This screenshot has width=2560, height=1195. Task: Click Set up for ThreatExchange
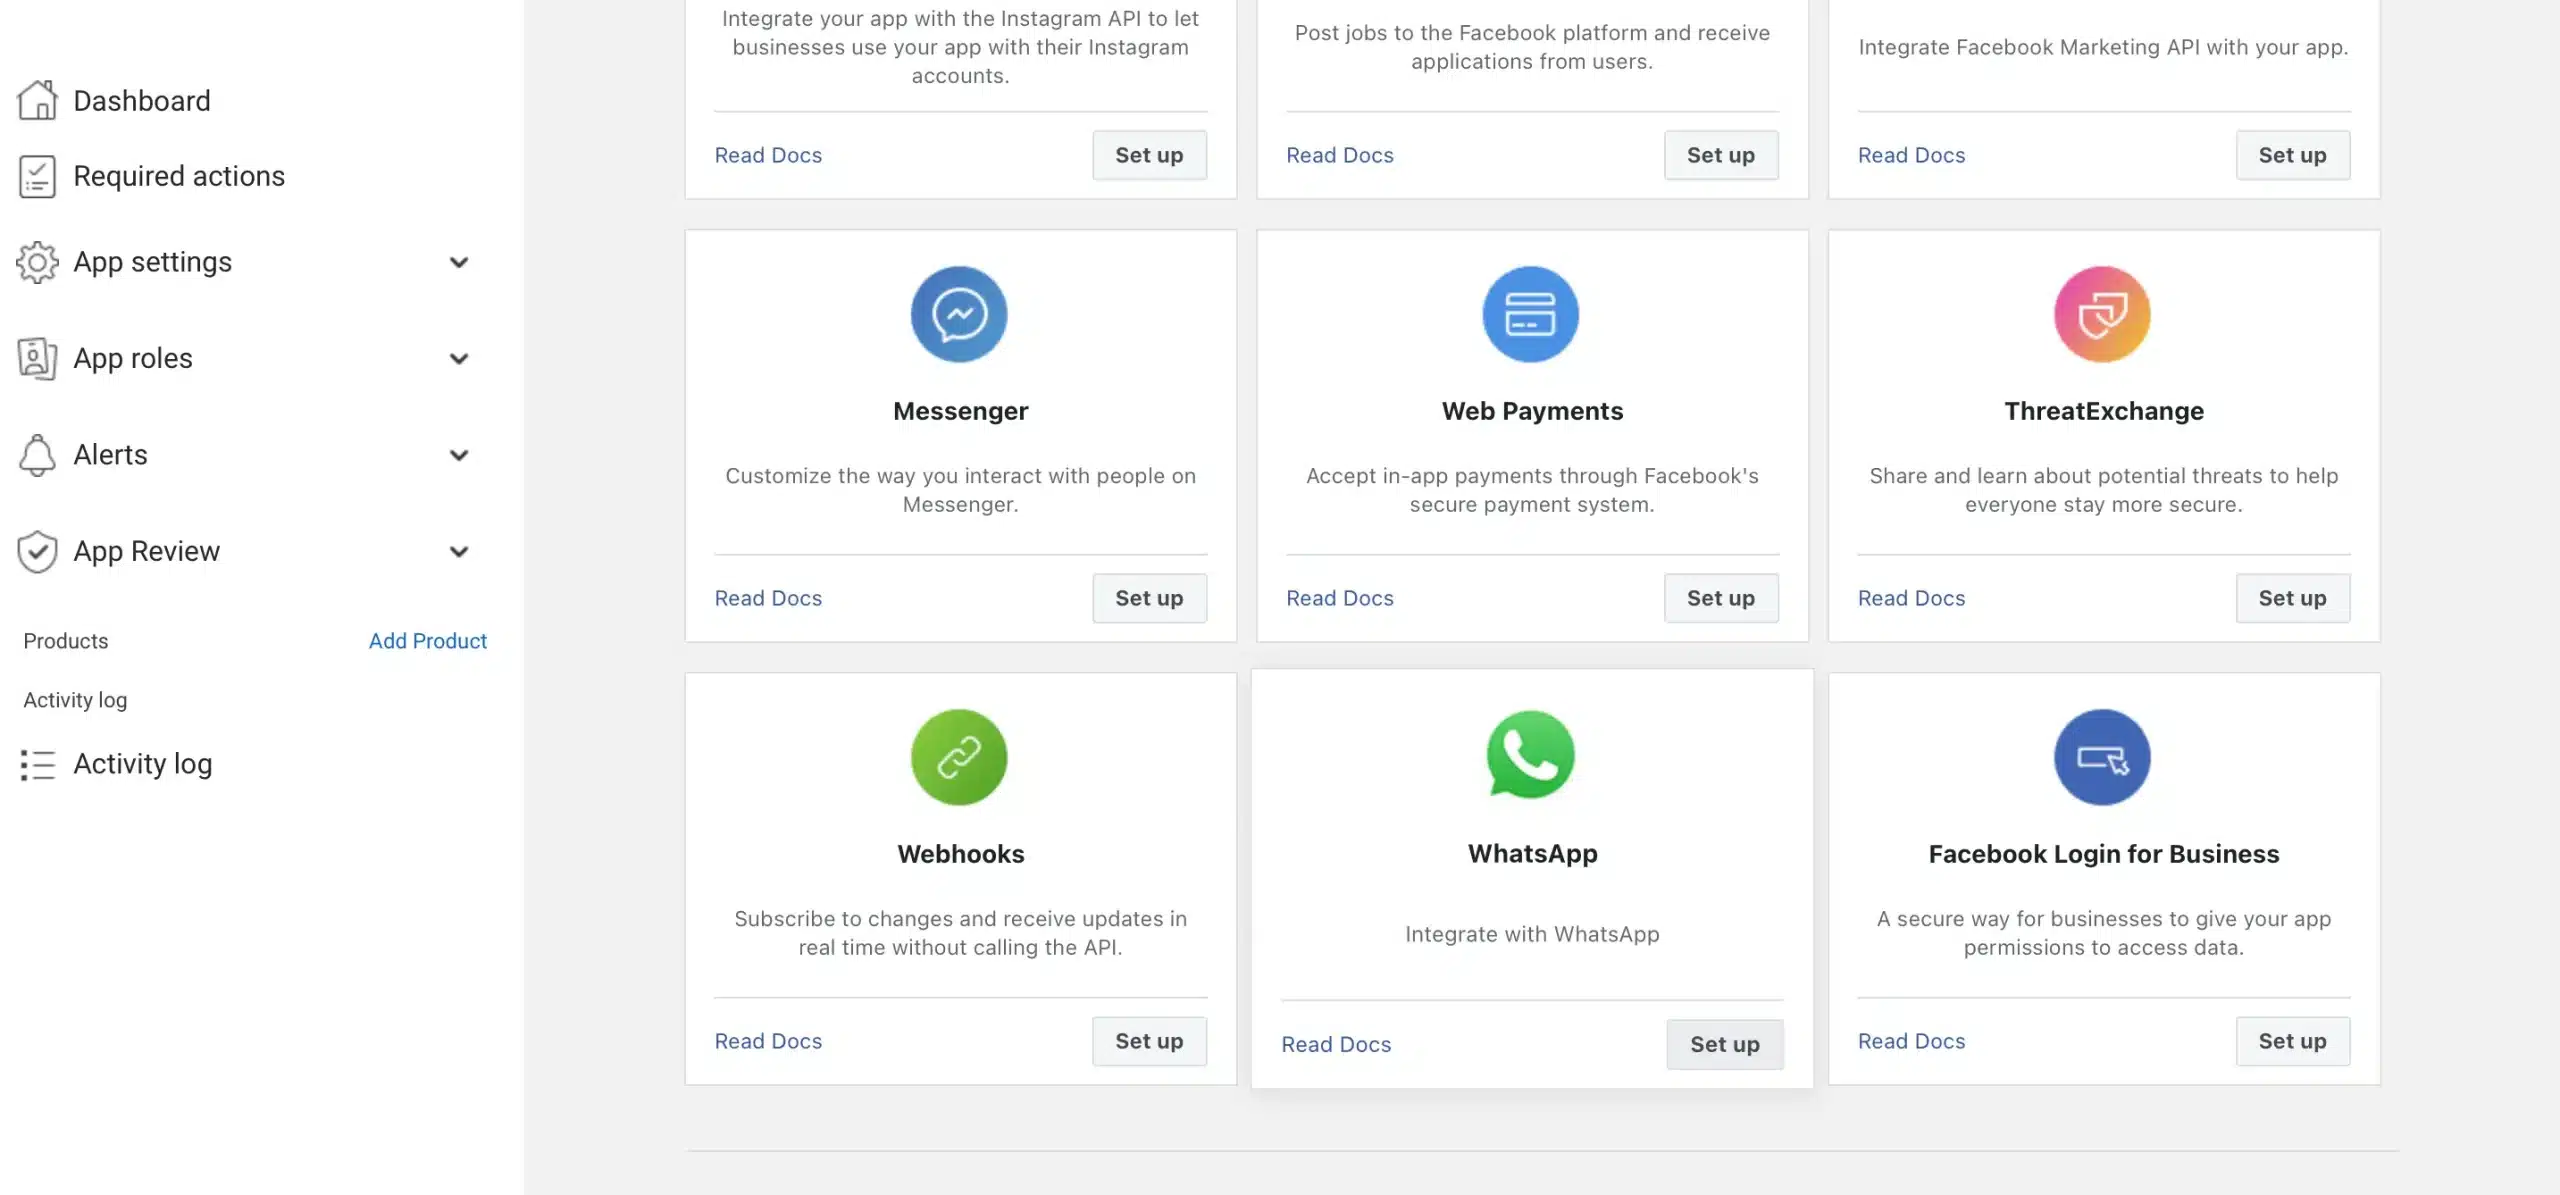point(2293,597)
